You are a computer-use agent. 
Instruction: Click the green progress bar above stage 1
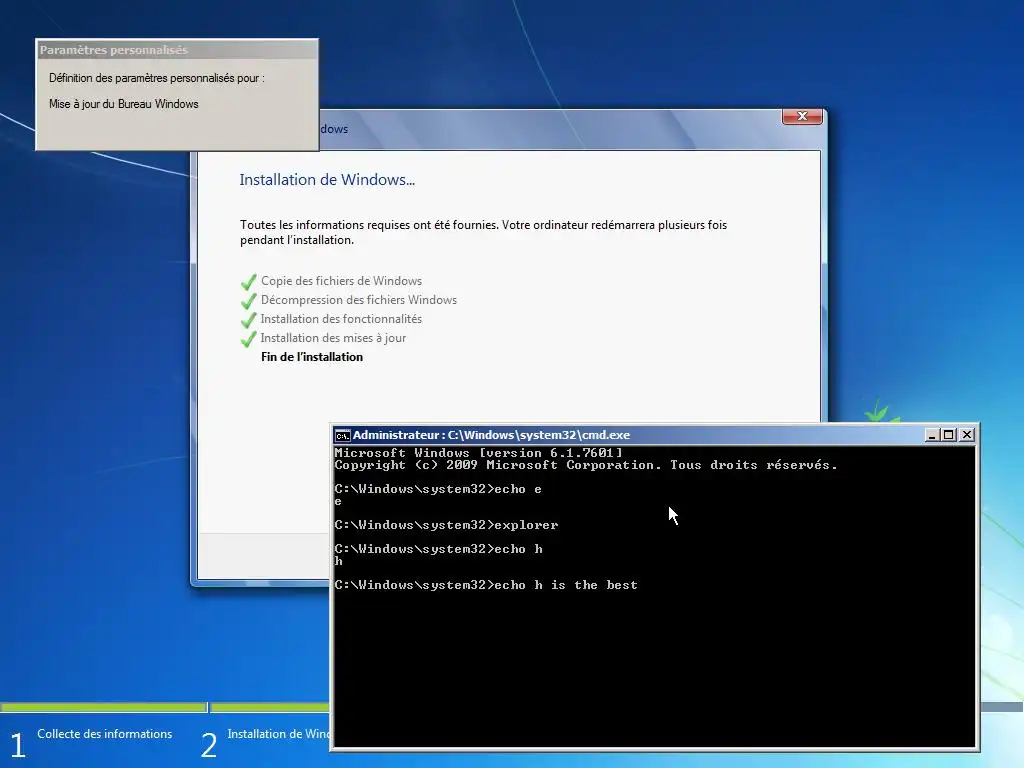click(104, 707)
